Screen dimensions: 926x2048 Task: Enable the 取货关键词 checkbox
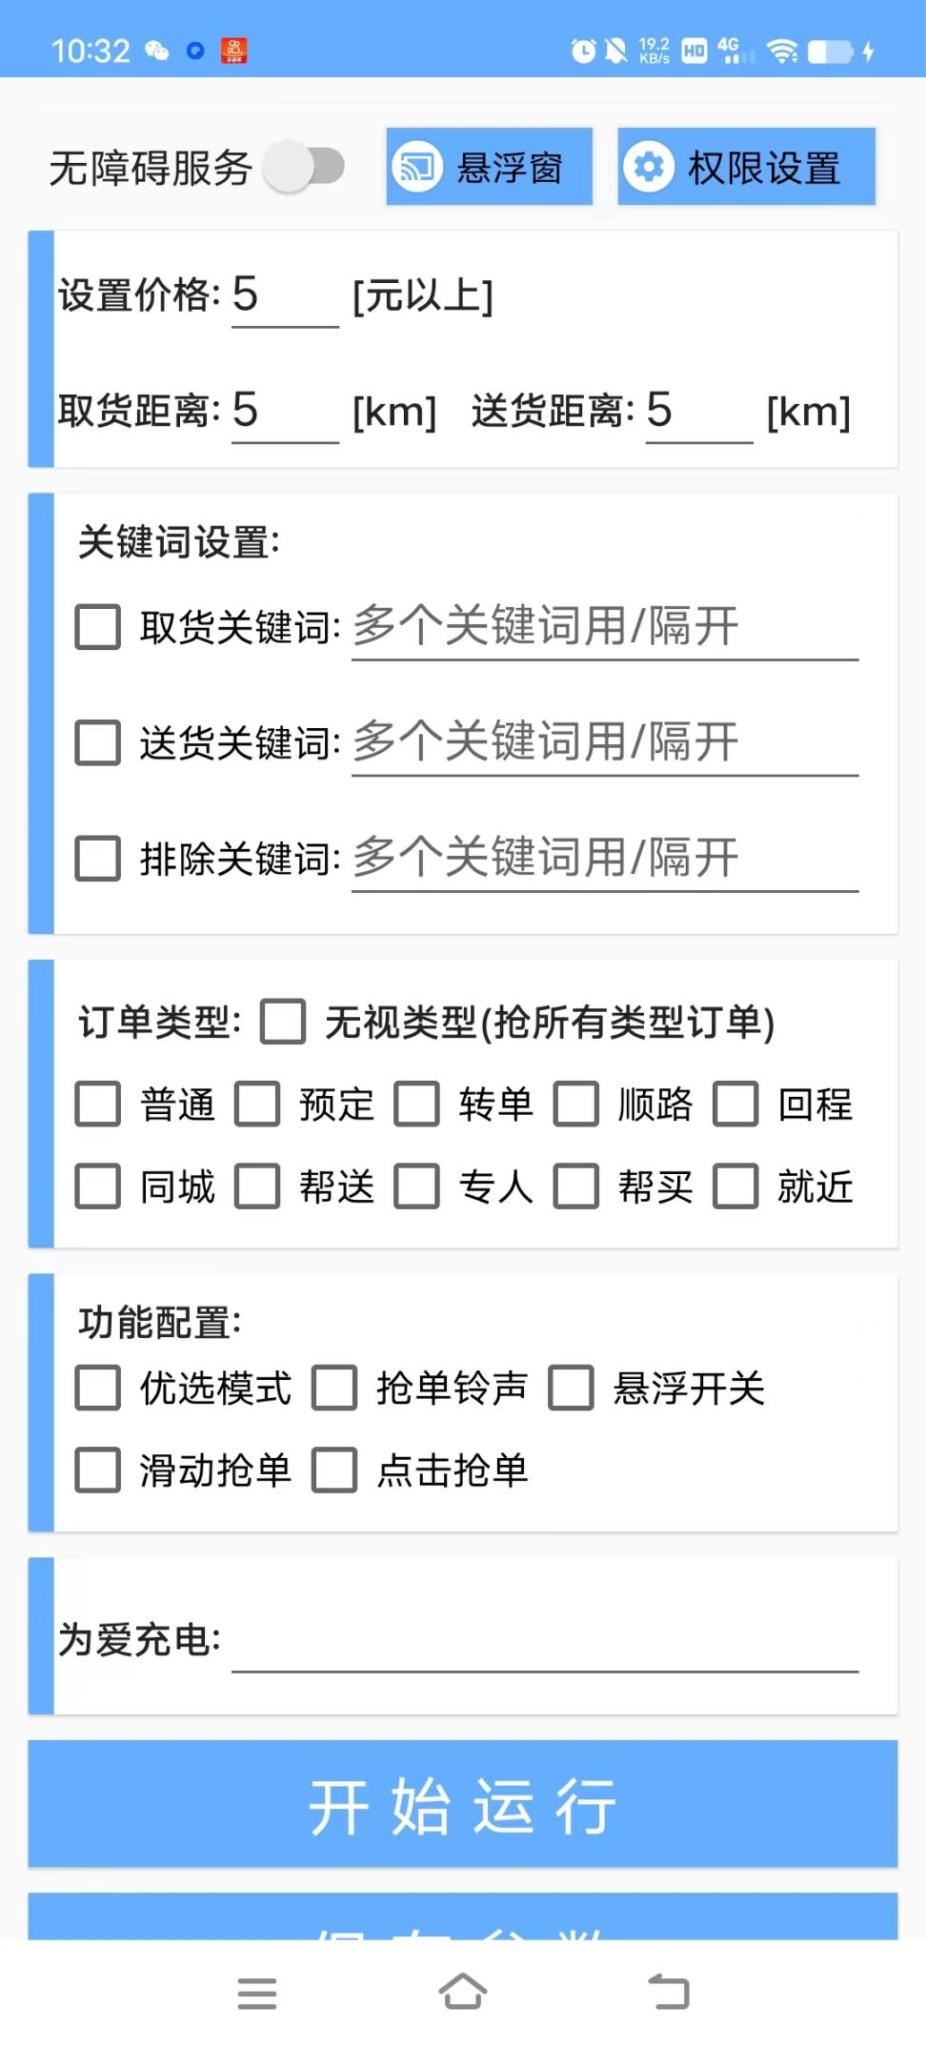pos(98,627)
